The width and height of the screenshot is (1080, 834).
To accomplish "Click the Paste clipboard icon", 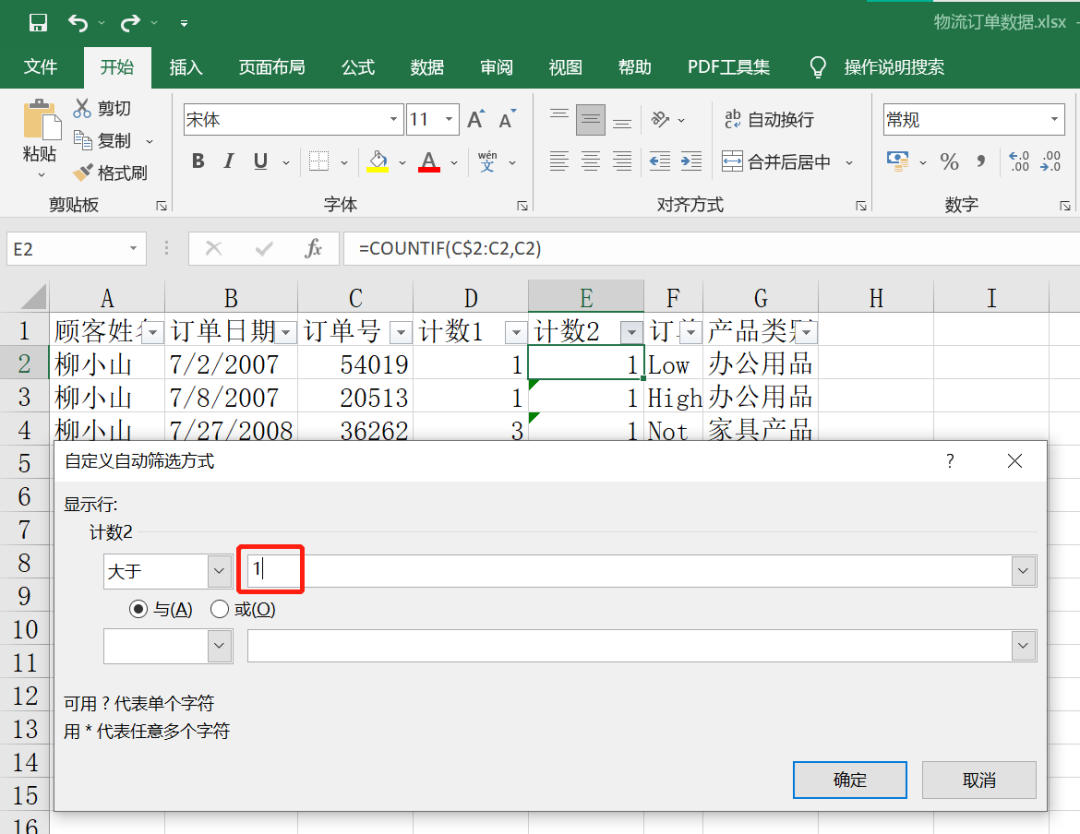I will [40, 121].
